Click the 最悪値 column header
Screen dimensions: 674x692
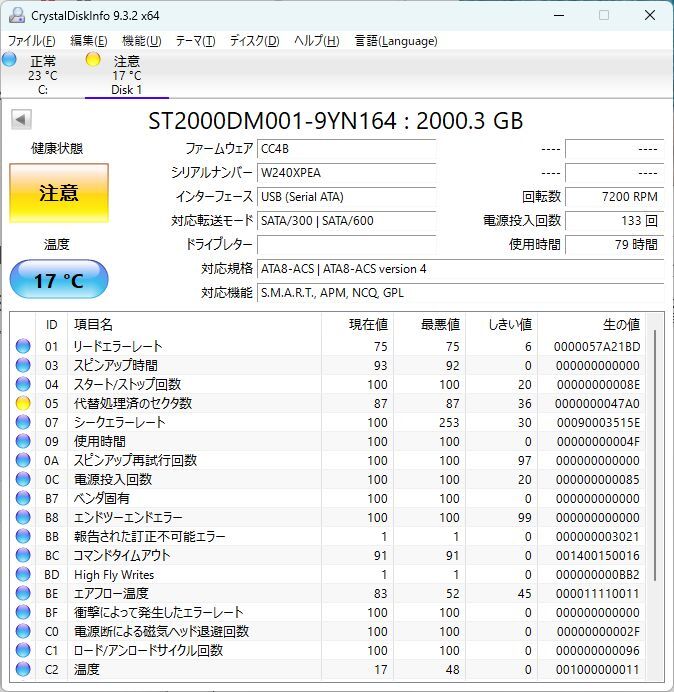(x=429, y=324)
